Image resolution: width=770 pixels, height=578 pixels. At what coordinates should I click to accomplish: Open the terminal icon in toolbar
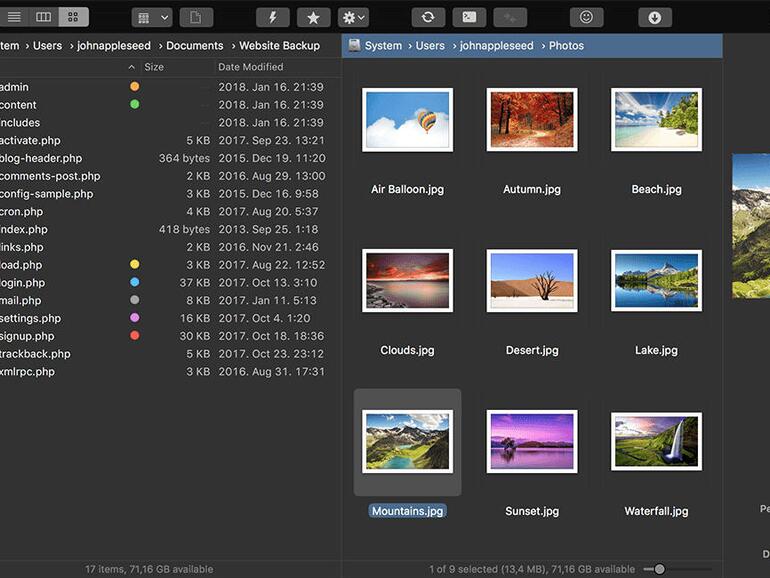coord(468,17)
